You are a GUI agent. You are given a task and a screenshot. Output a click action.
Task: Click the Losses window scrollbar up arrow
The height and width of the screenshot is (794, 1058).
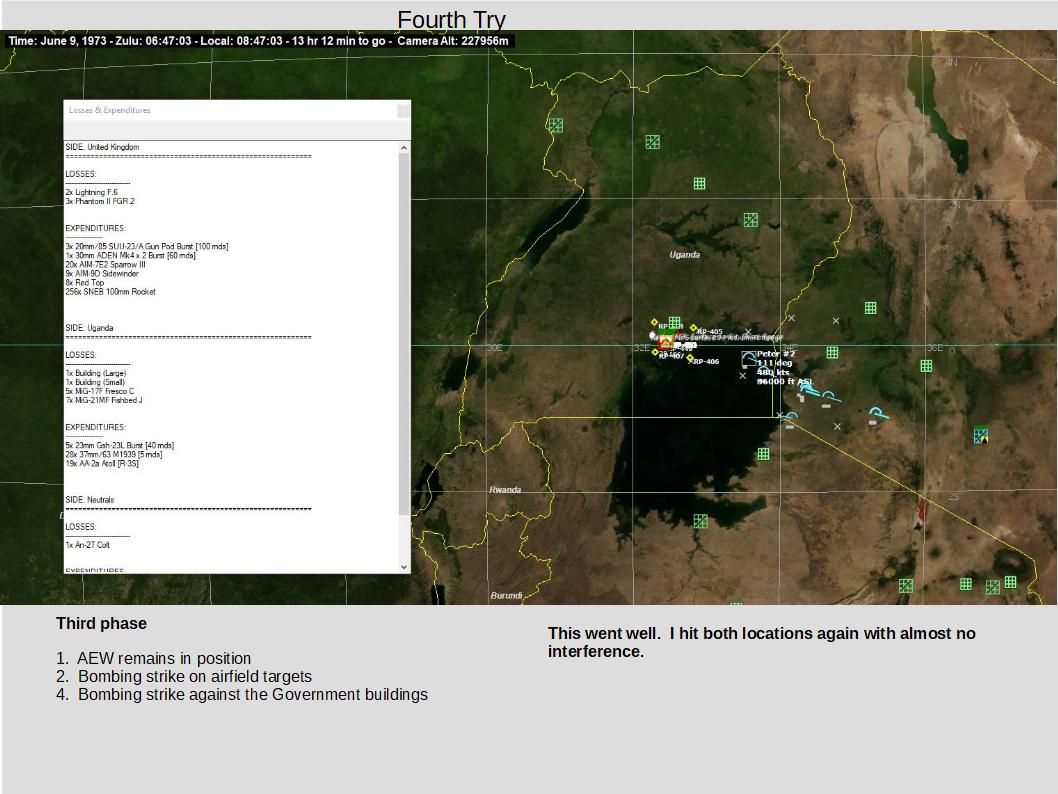pyautogui.click(x=404, y=147)
